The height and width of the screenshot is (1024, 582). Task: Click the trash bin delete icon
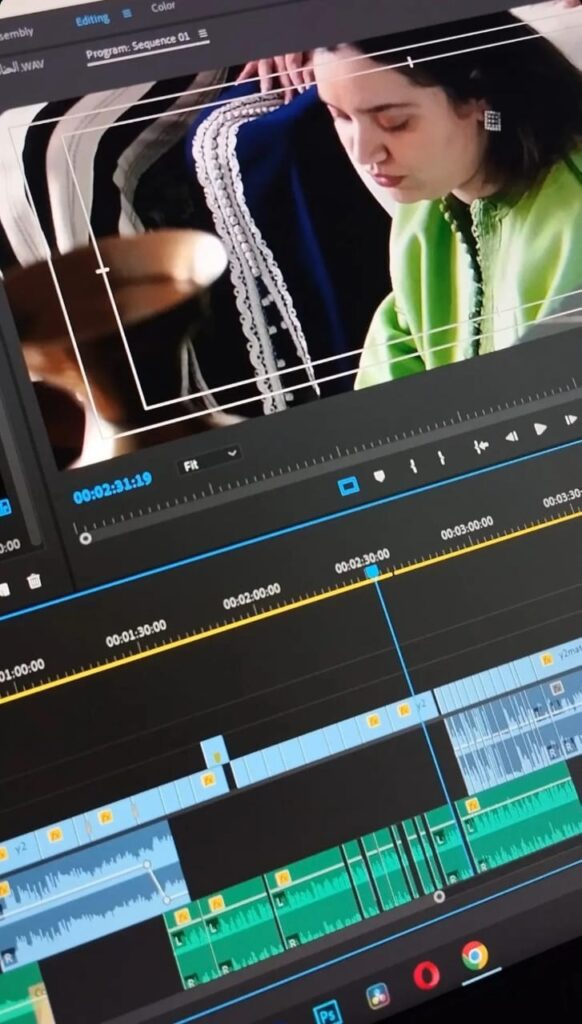pyautogui.click(x=35, y=581)
